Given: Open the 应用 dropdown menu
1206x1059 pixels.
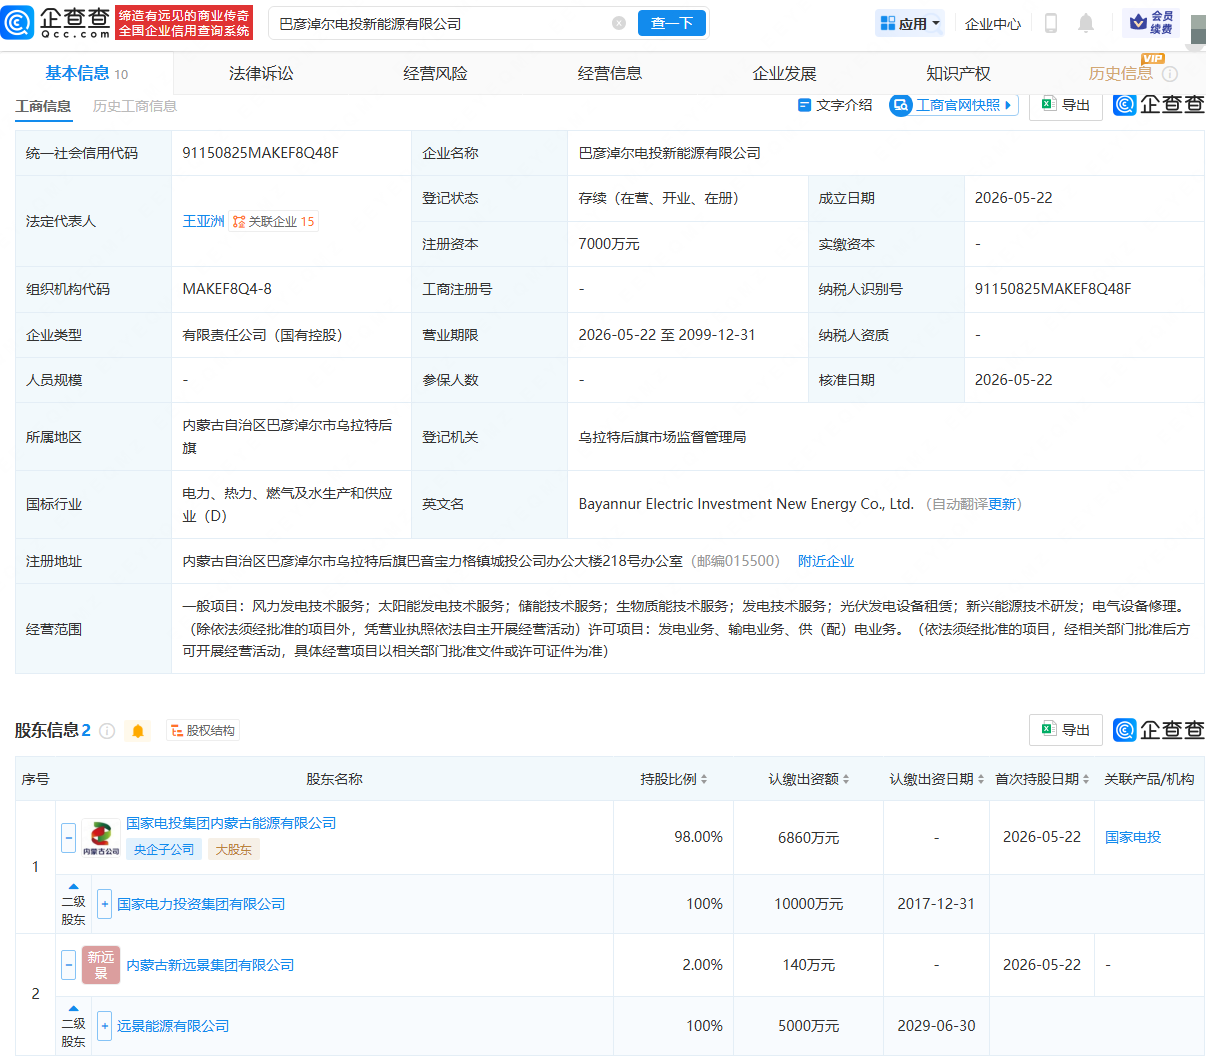Looking at the screenshot, I should click(910, 23).
